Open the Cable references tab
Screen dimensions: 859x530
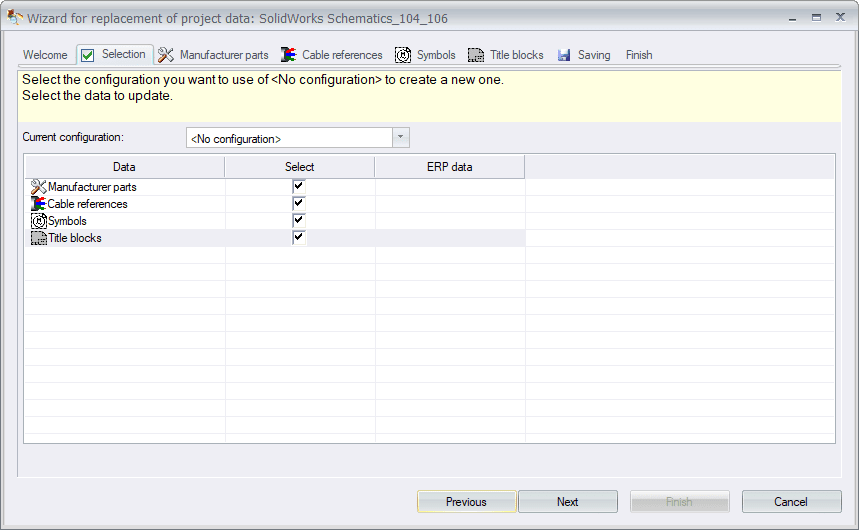(342, 55)
